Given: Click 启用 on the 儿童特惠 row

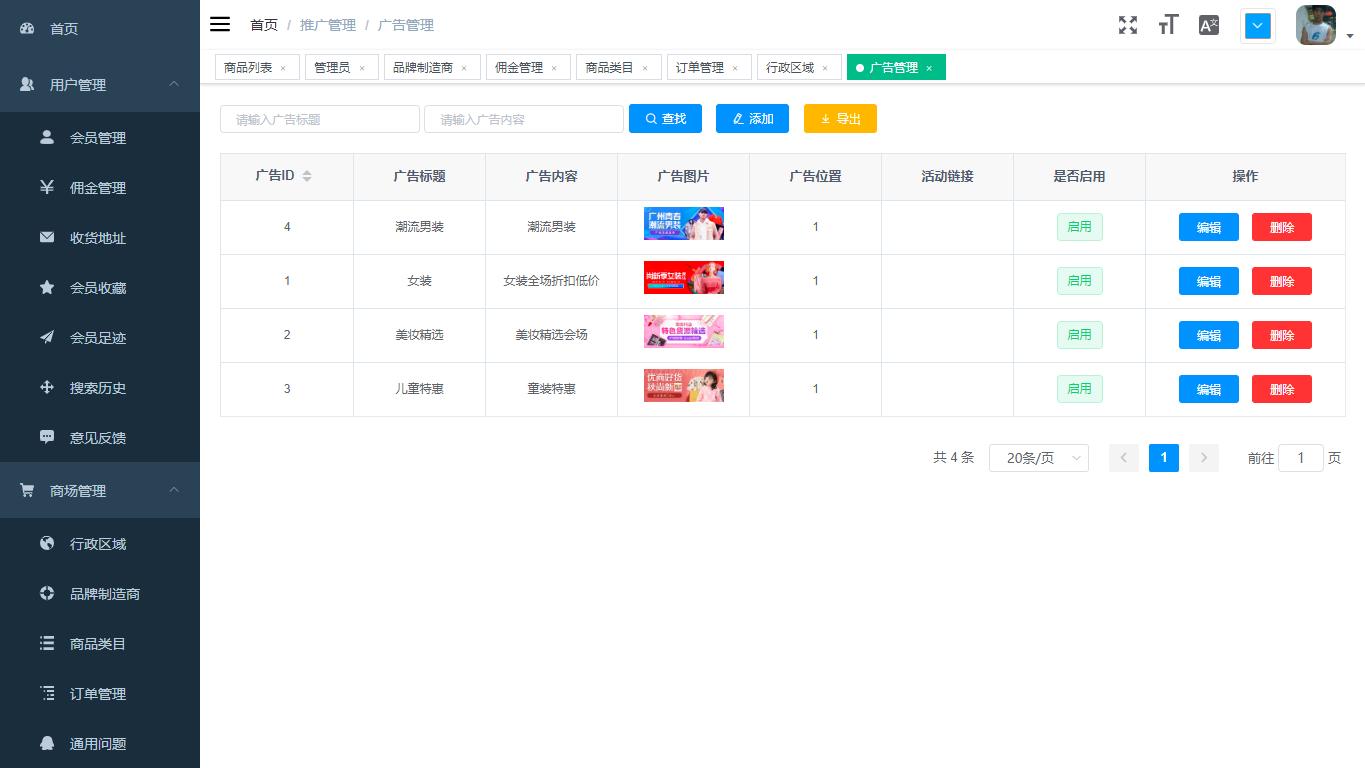Looking at the screenshot, I should [x=1079, y=389].
